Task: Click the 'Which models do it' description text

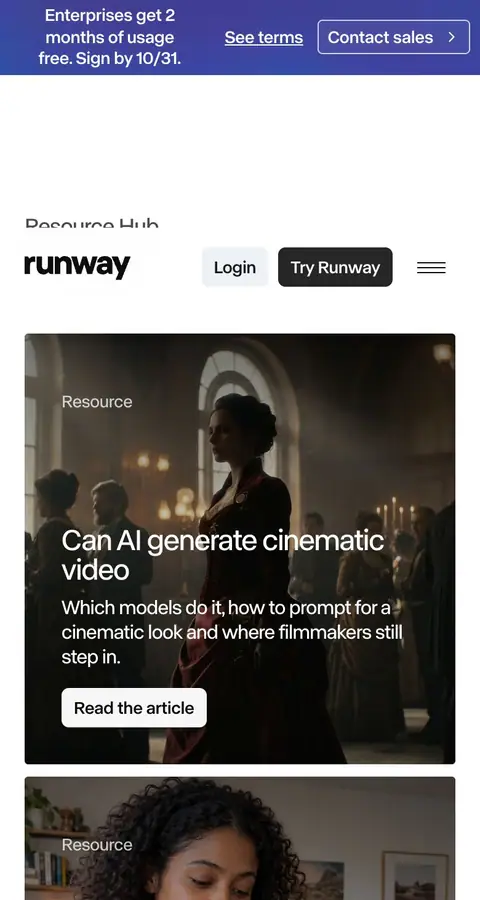Action: tap(232, 632)
